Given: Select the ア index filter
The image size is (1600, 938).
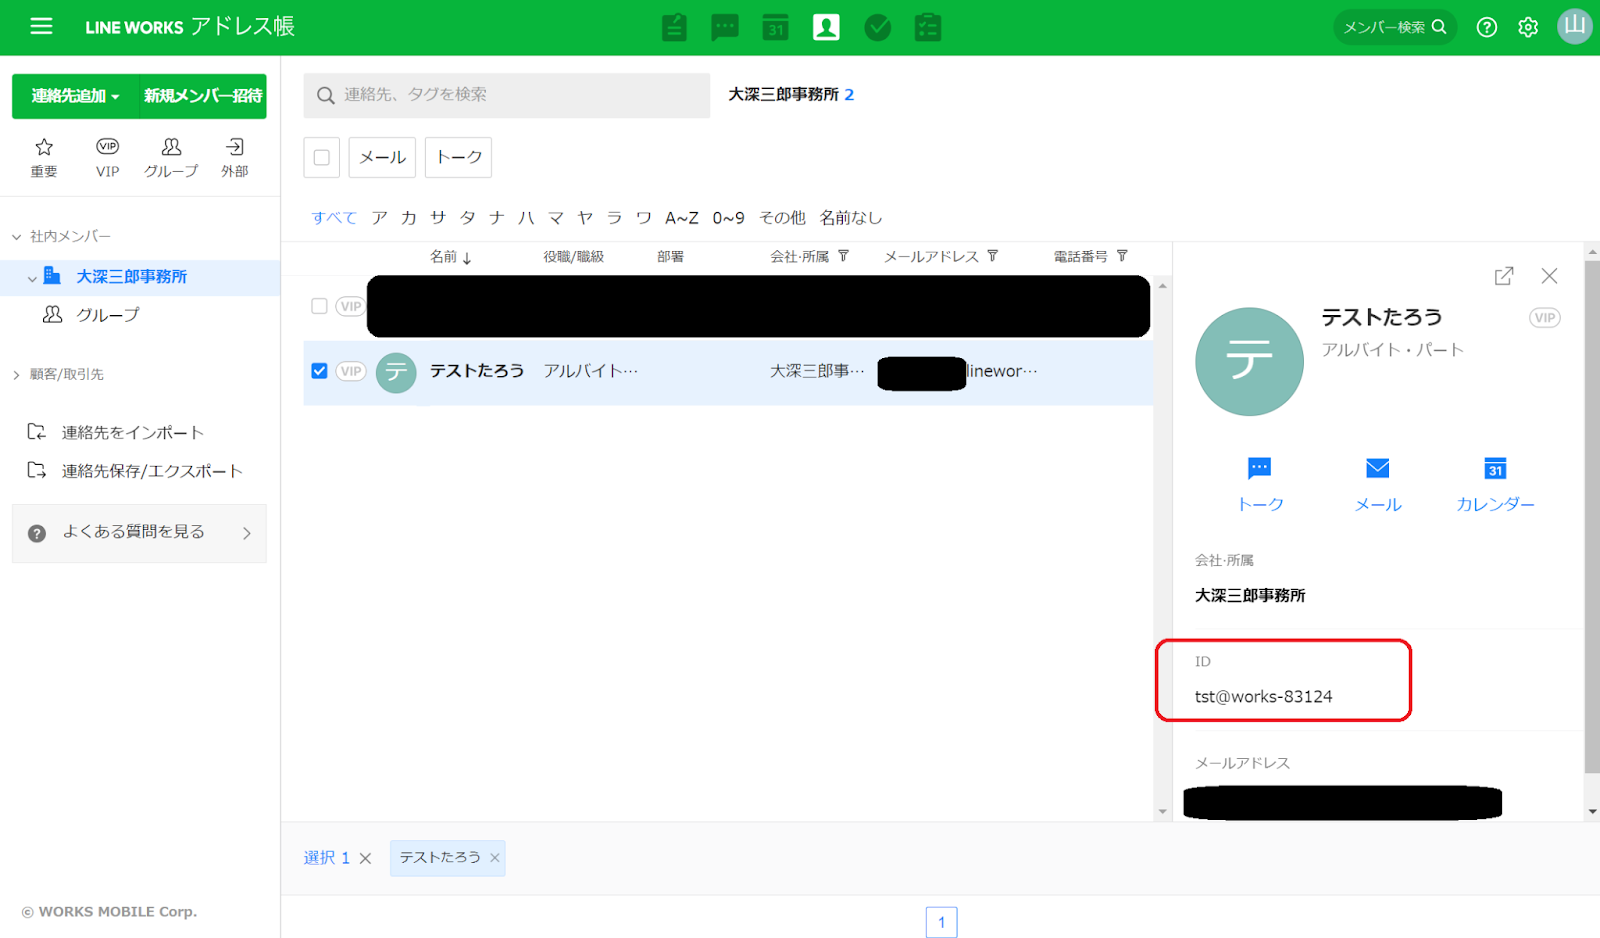Looking at the screenshot, I should pyautogui.click(x=379, y=218).
